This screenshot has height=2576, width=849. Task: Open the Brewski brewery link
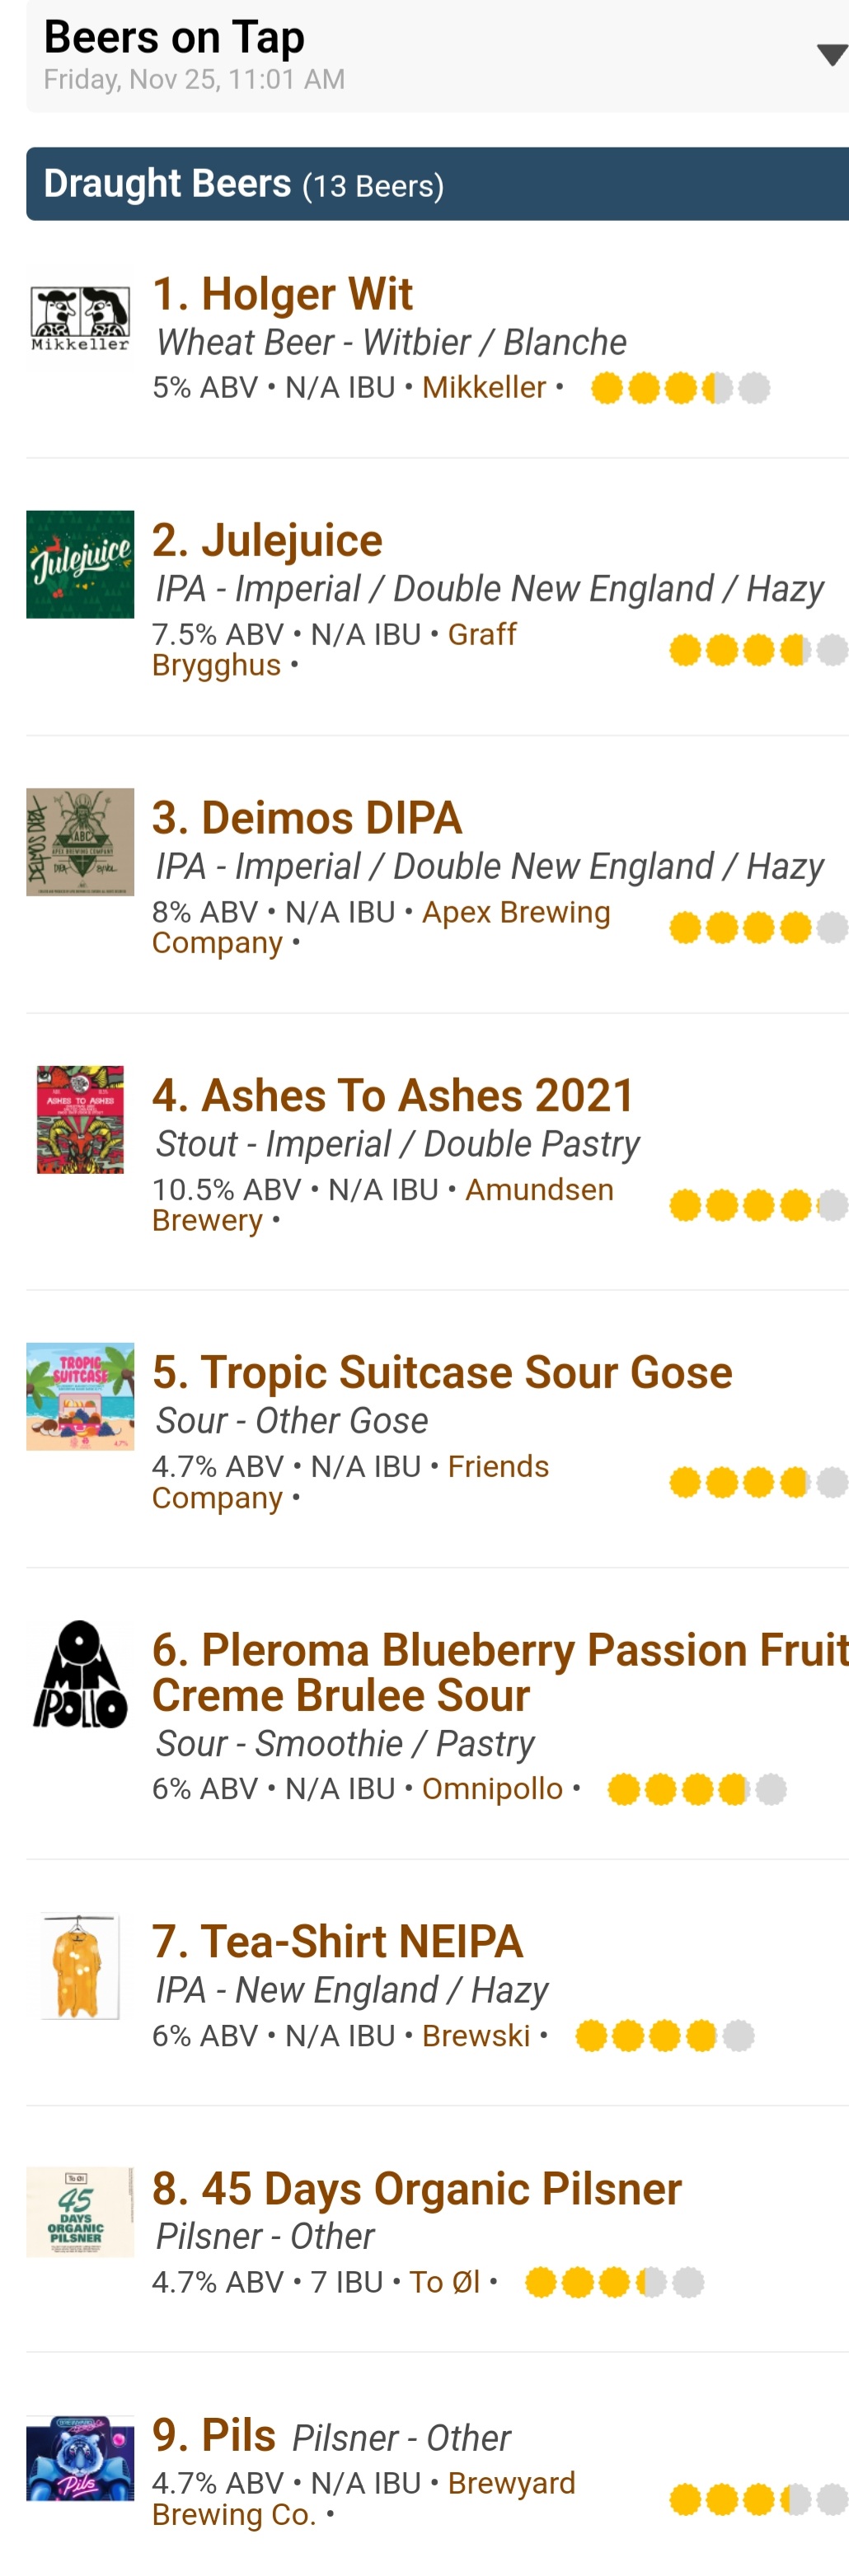(476, 2035)
